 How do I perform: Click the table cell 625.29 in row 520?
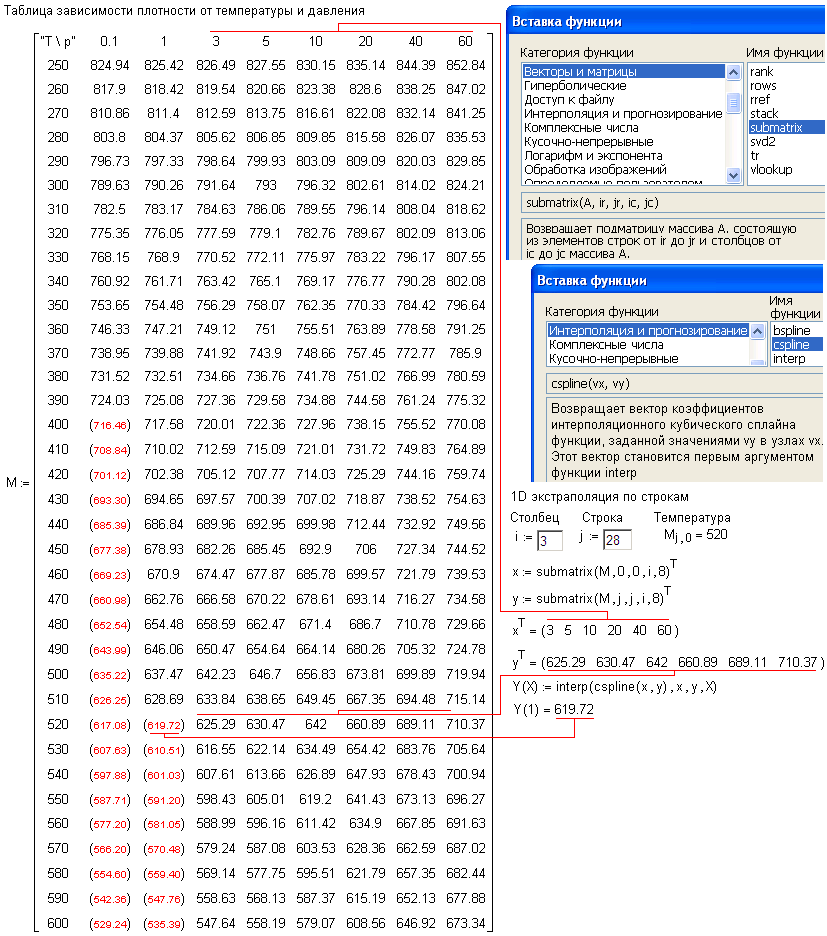[216, 724]
